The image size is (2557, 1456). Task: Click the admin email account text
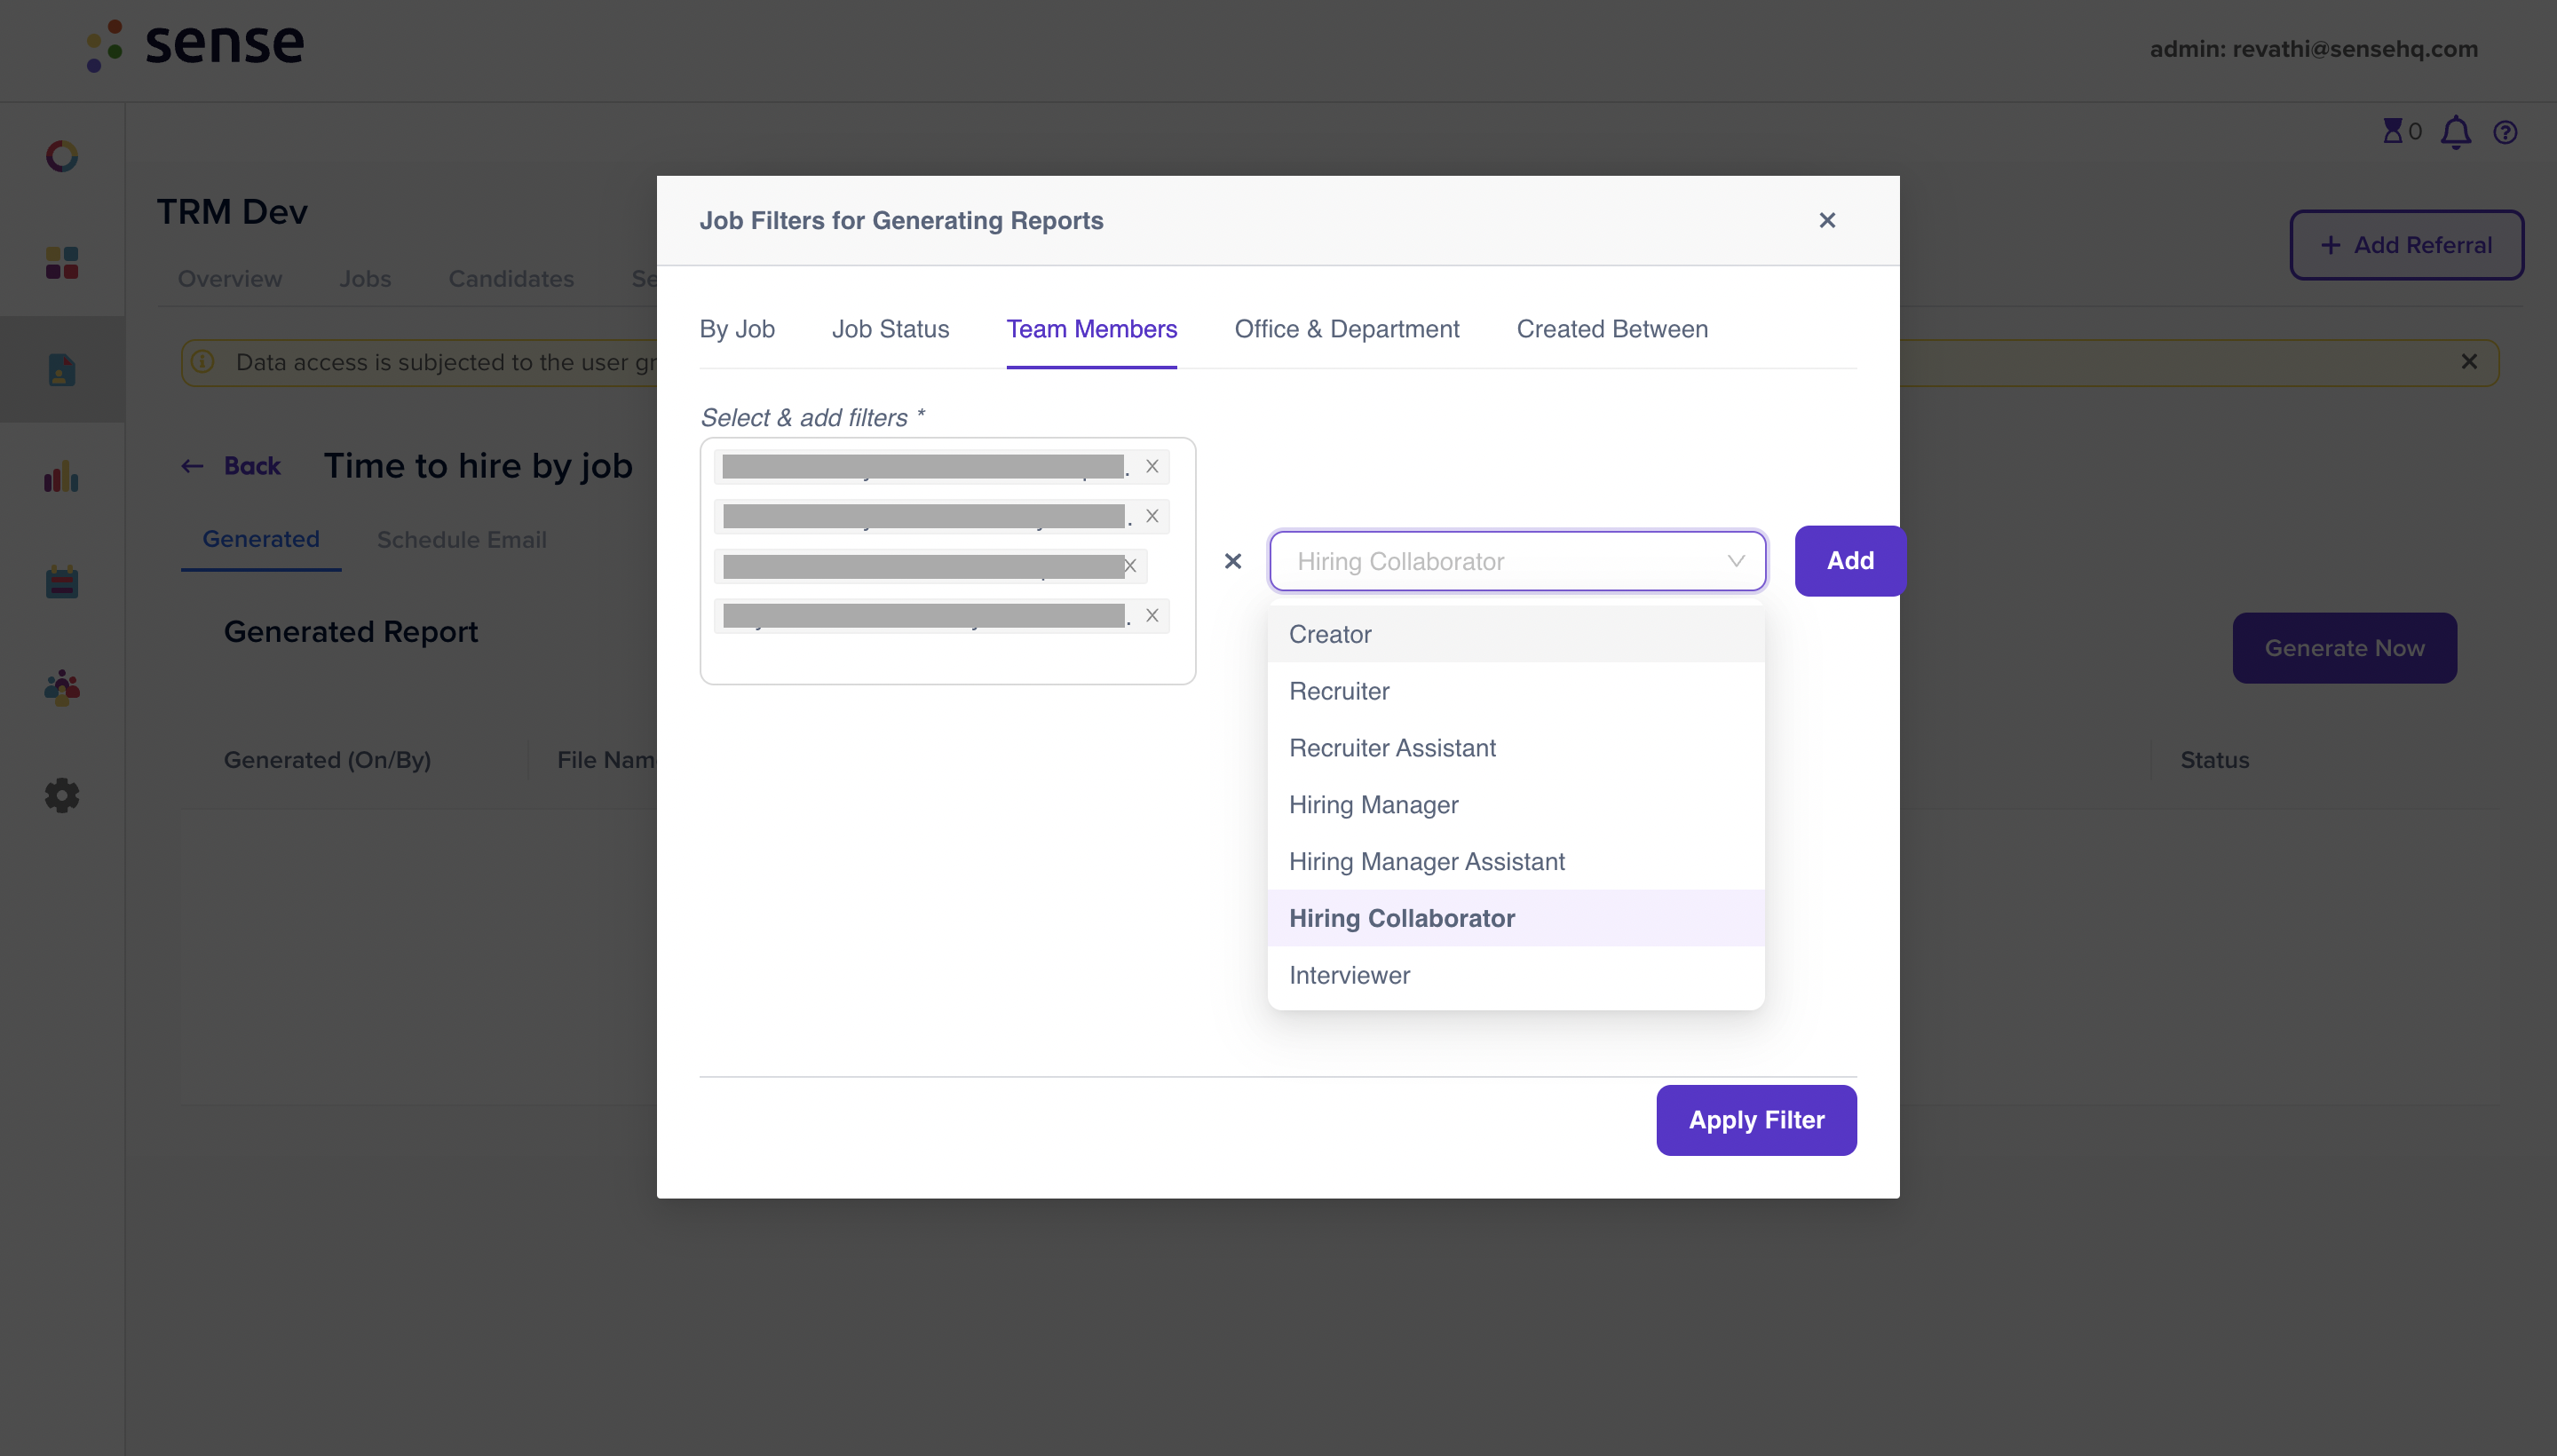pos(2313,49)
